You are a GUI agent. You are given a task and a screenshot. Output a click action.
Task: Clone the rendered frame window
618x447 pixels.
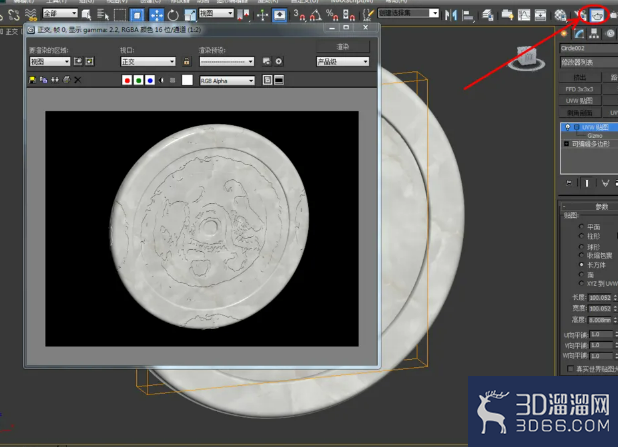[x=55, y=80]
